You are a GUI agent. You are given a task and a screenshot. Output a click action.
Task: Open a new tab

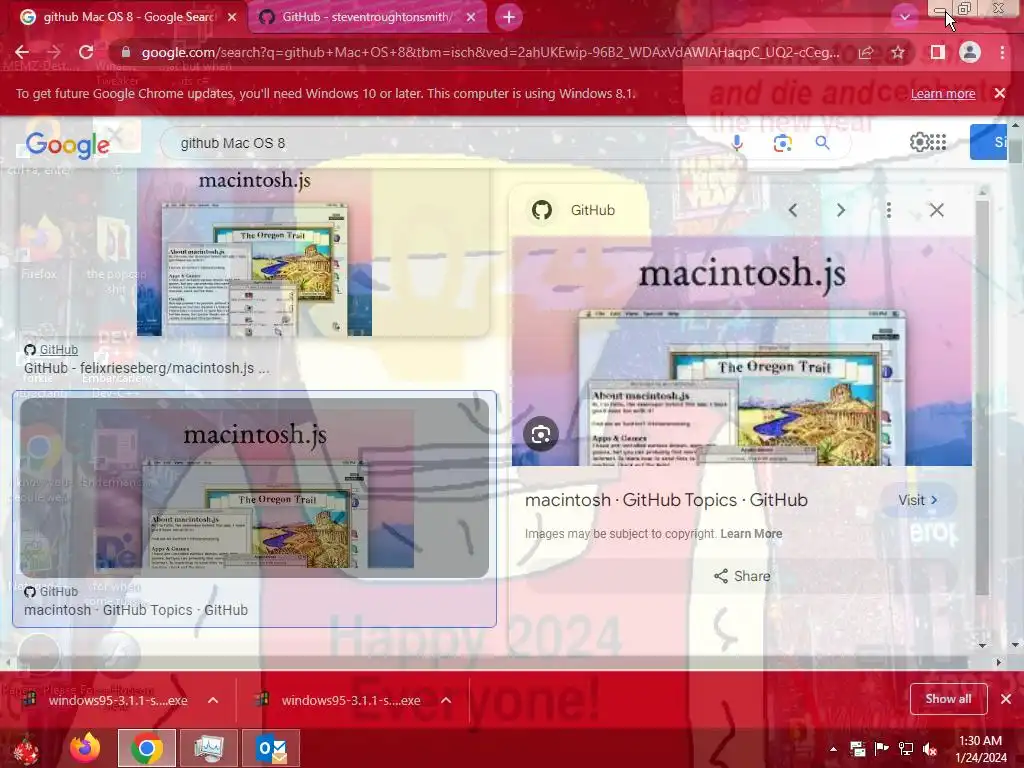click(509, 17)
